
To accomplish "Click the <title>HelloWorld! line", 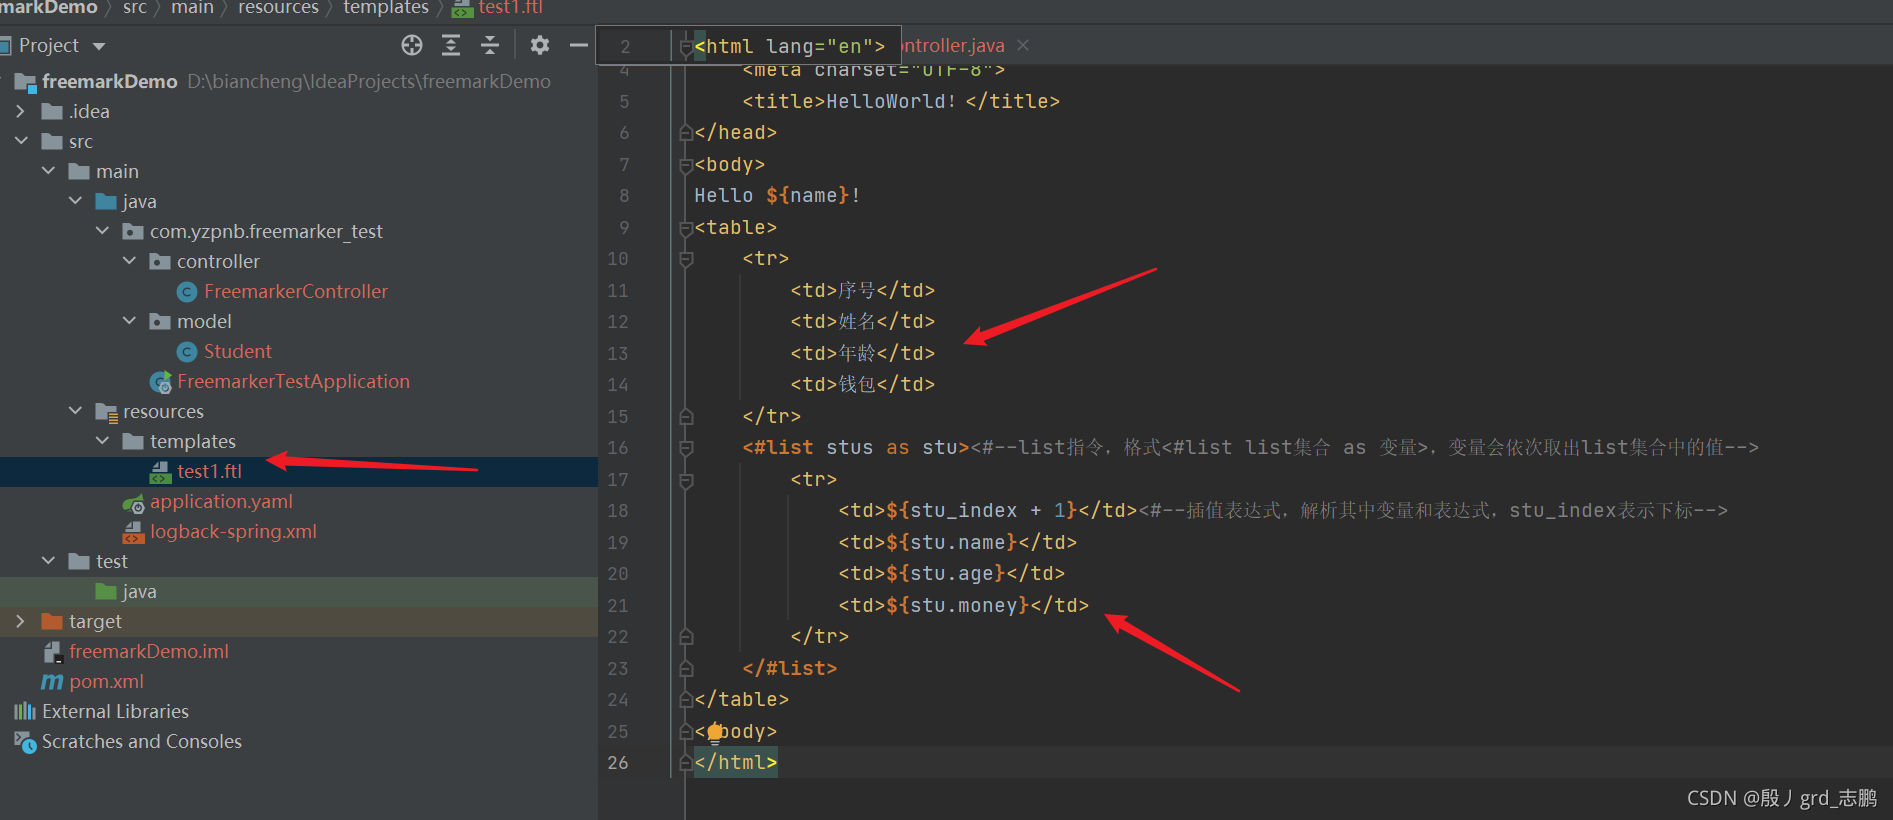I will click(x=901, y=101).
